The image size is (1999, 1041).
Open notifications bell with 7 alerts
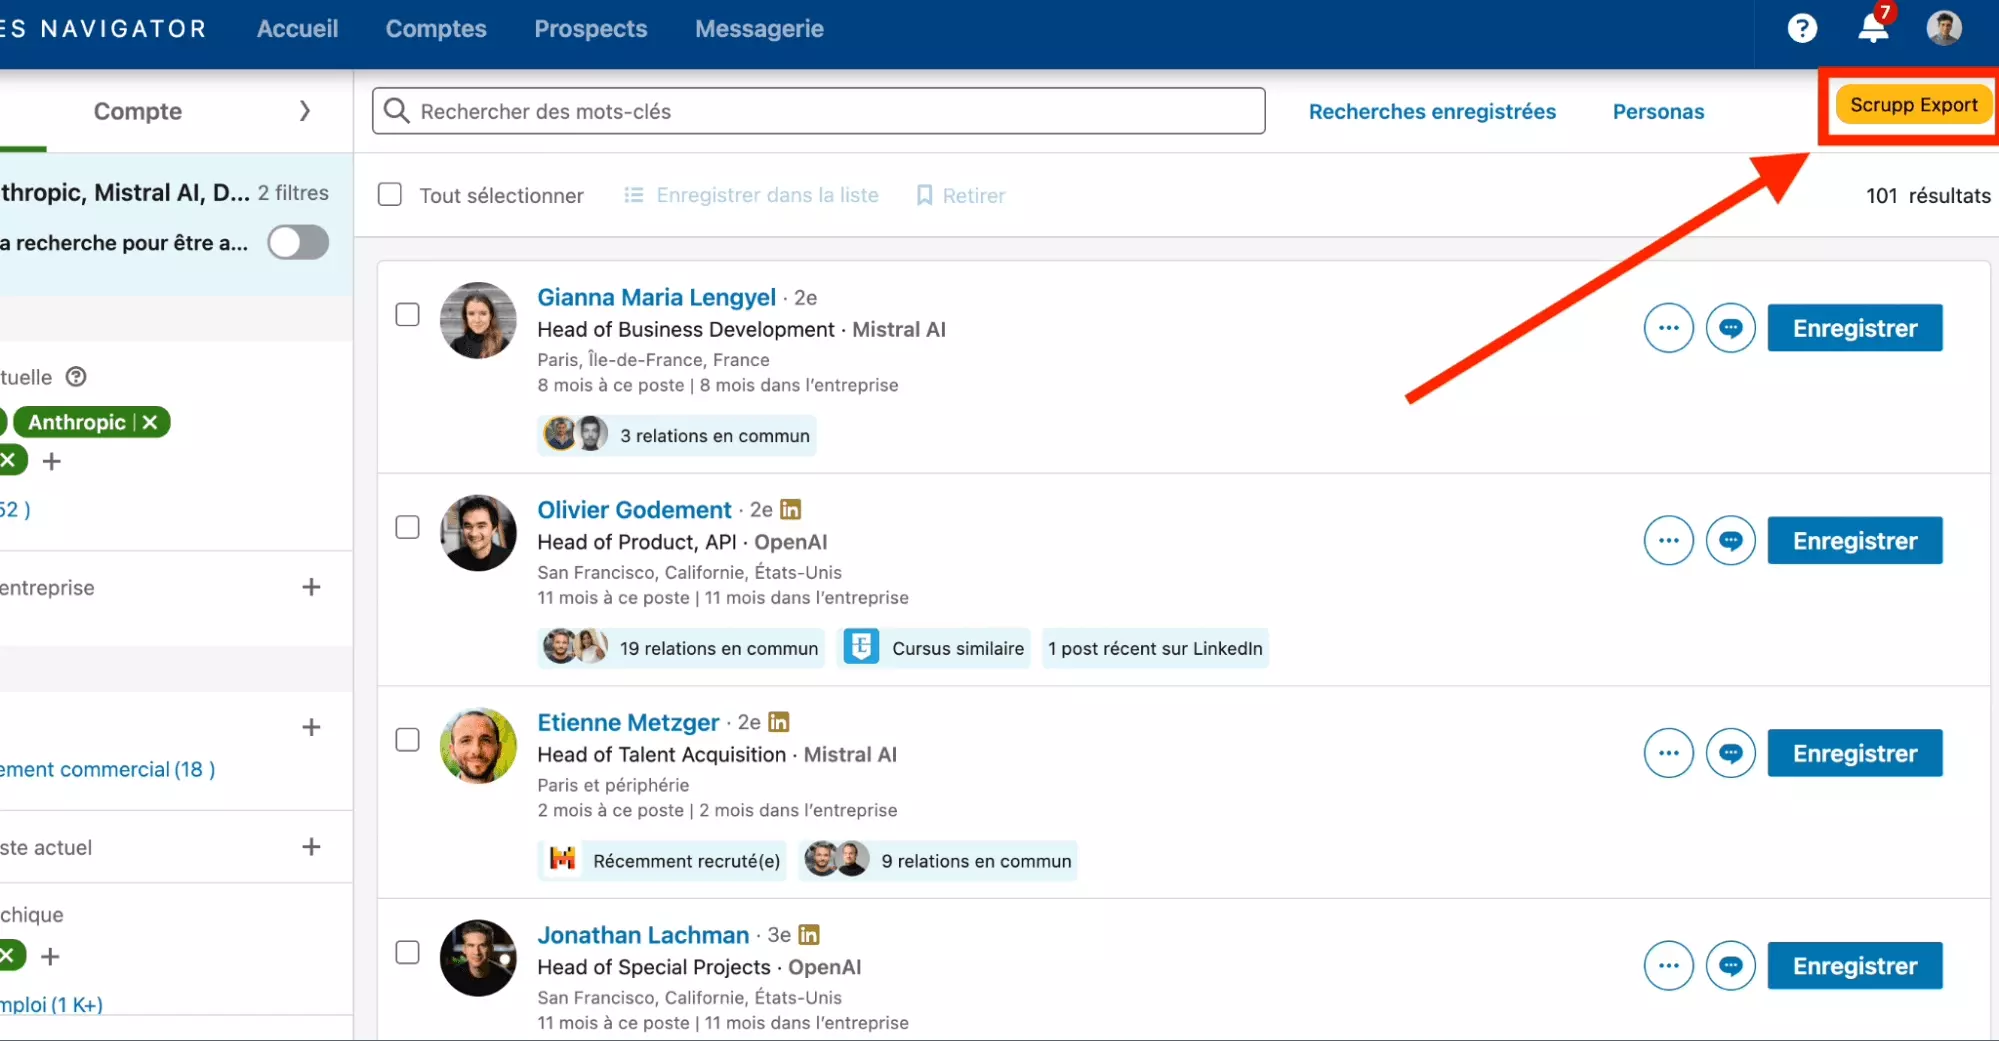tap(1872, 28)
